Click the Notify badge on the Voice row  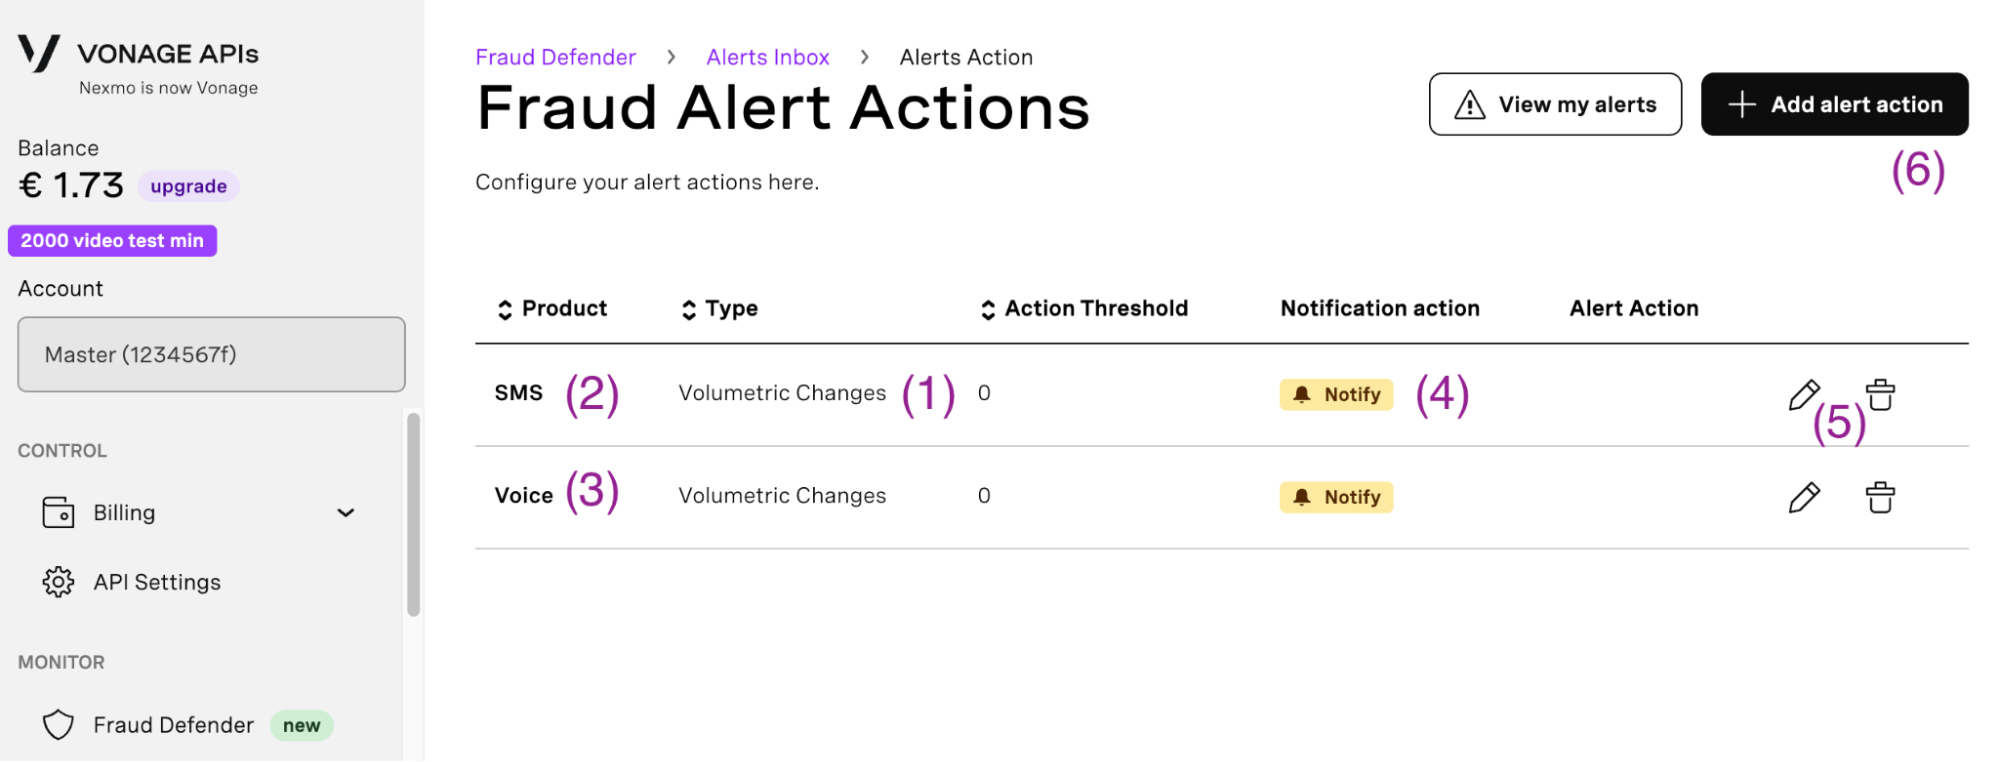1336,497
